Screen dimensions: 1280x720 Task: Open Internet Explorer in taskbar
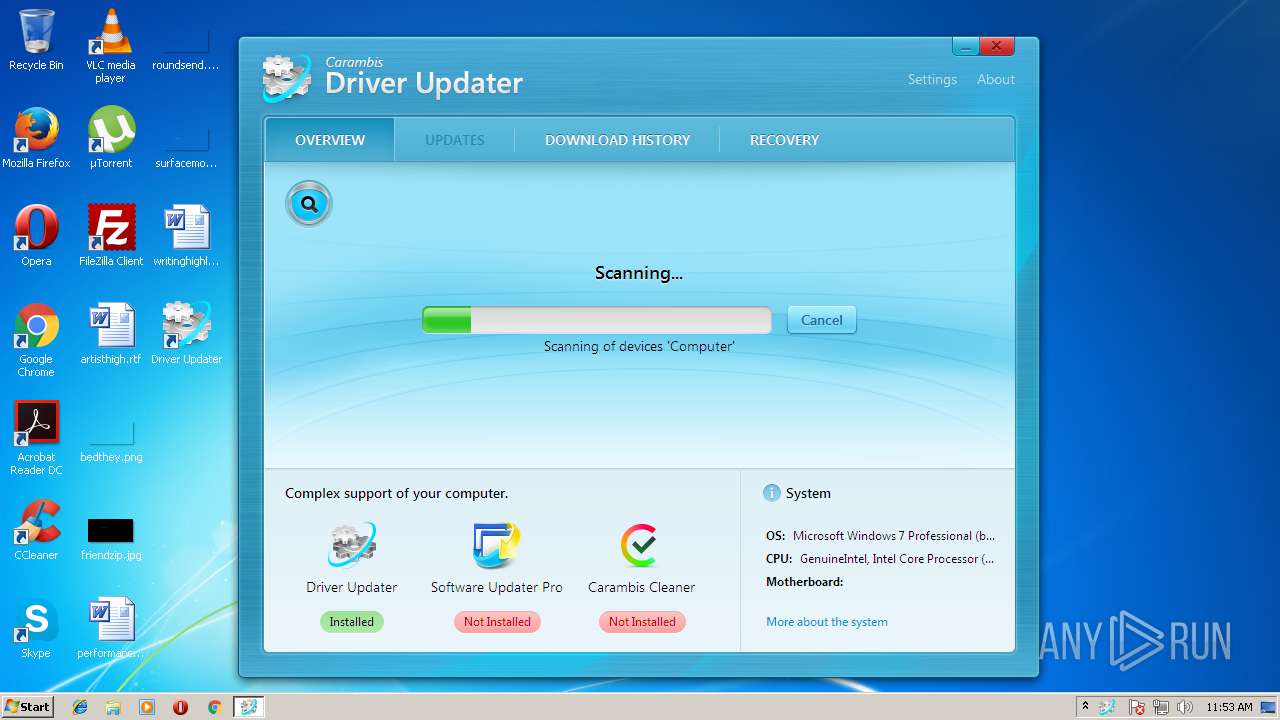point(80,707)
